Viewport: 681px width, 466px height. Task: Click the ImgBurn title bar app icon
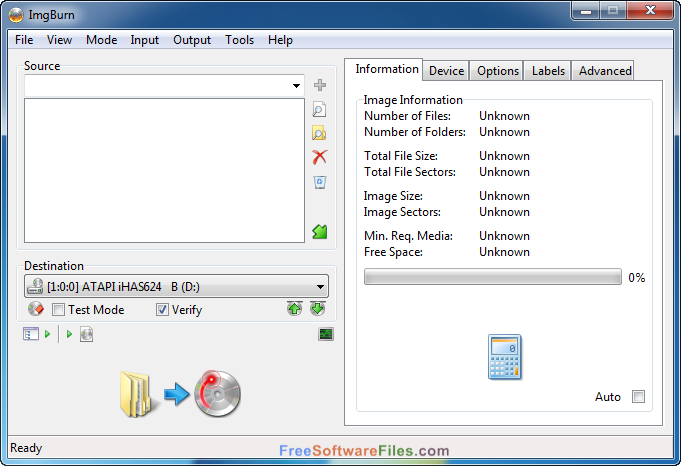[x=16, y=15]
